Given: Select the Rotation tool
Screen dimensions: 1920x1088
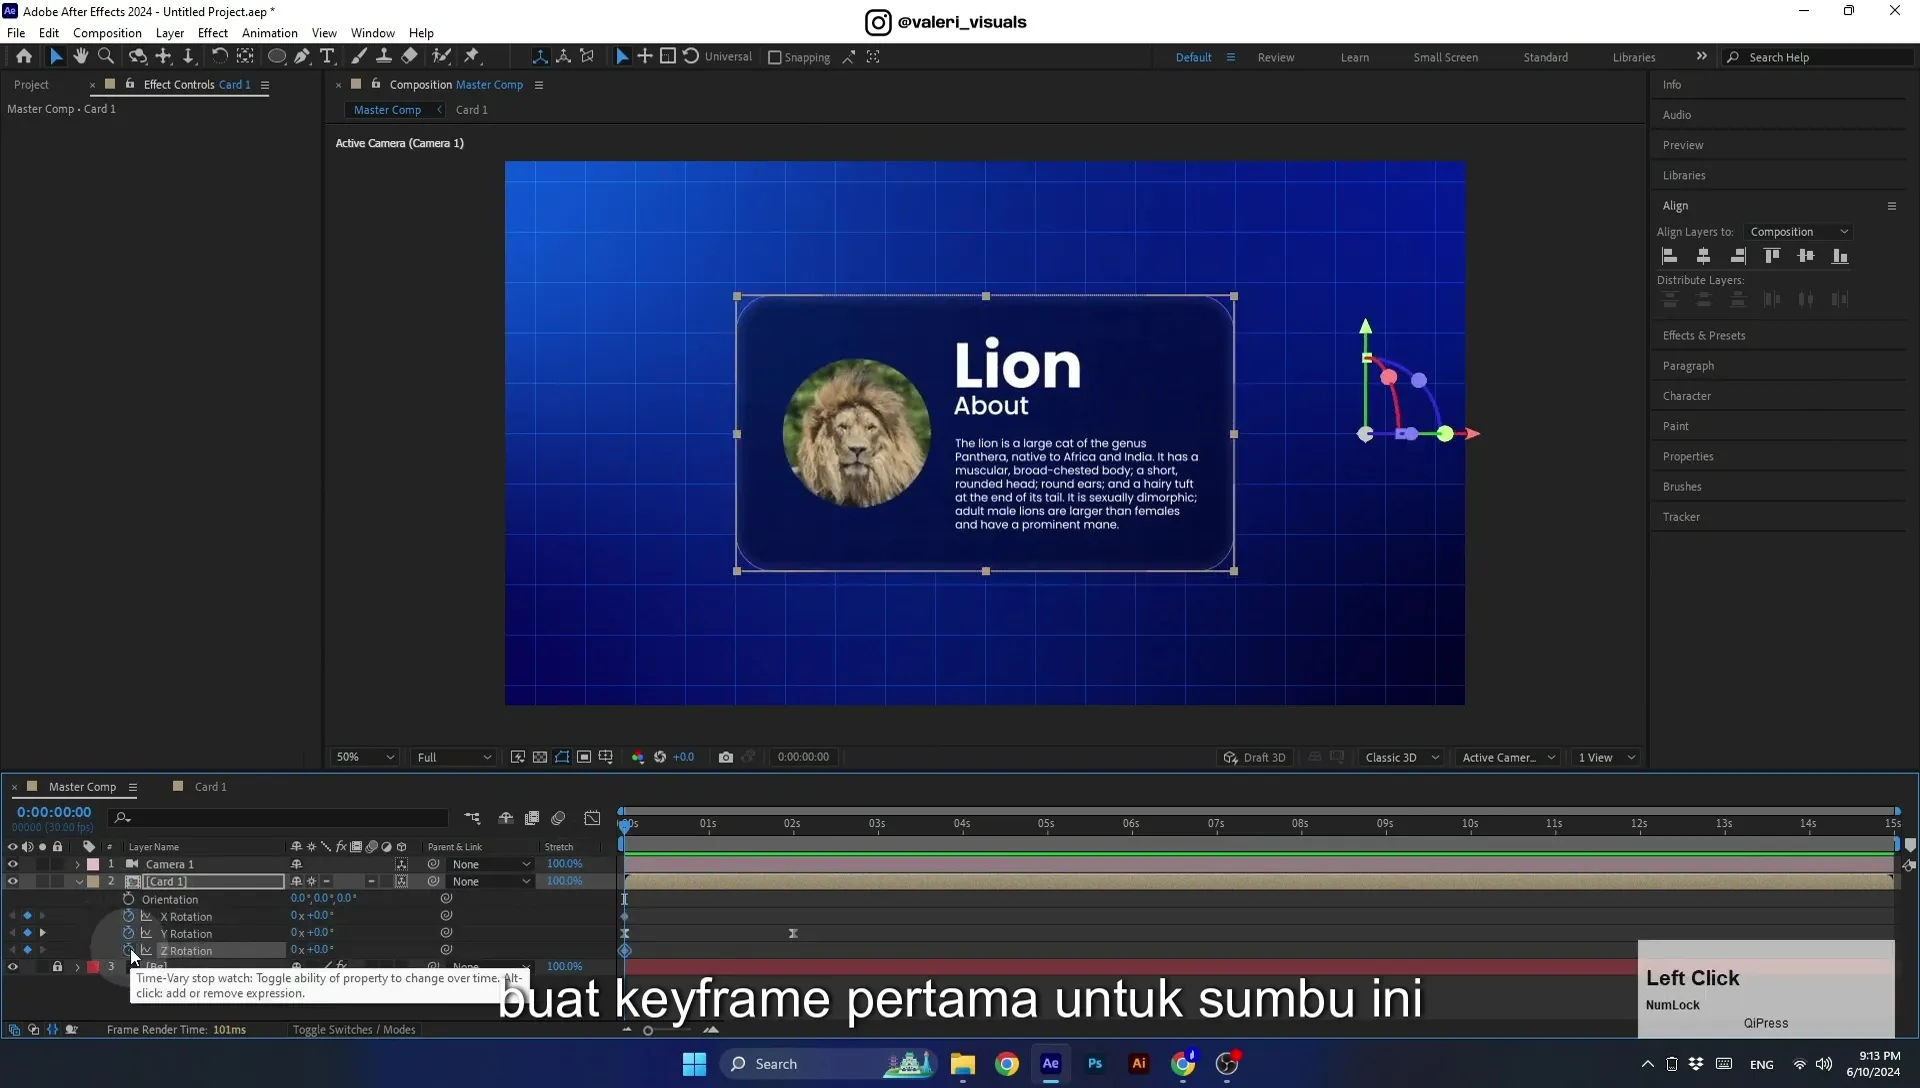Looking at the screenshot, I should pyautogui.click(x=219, y=57).
